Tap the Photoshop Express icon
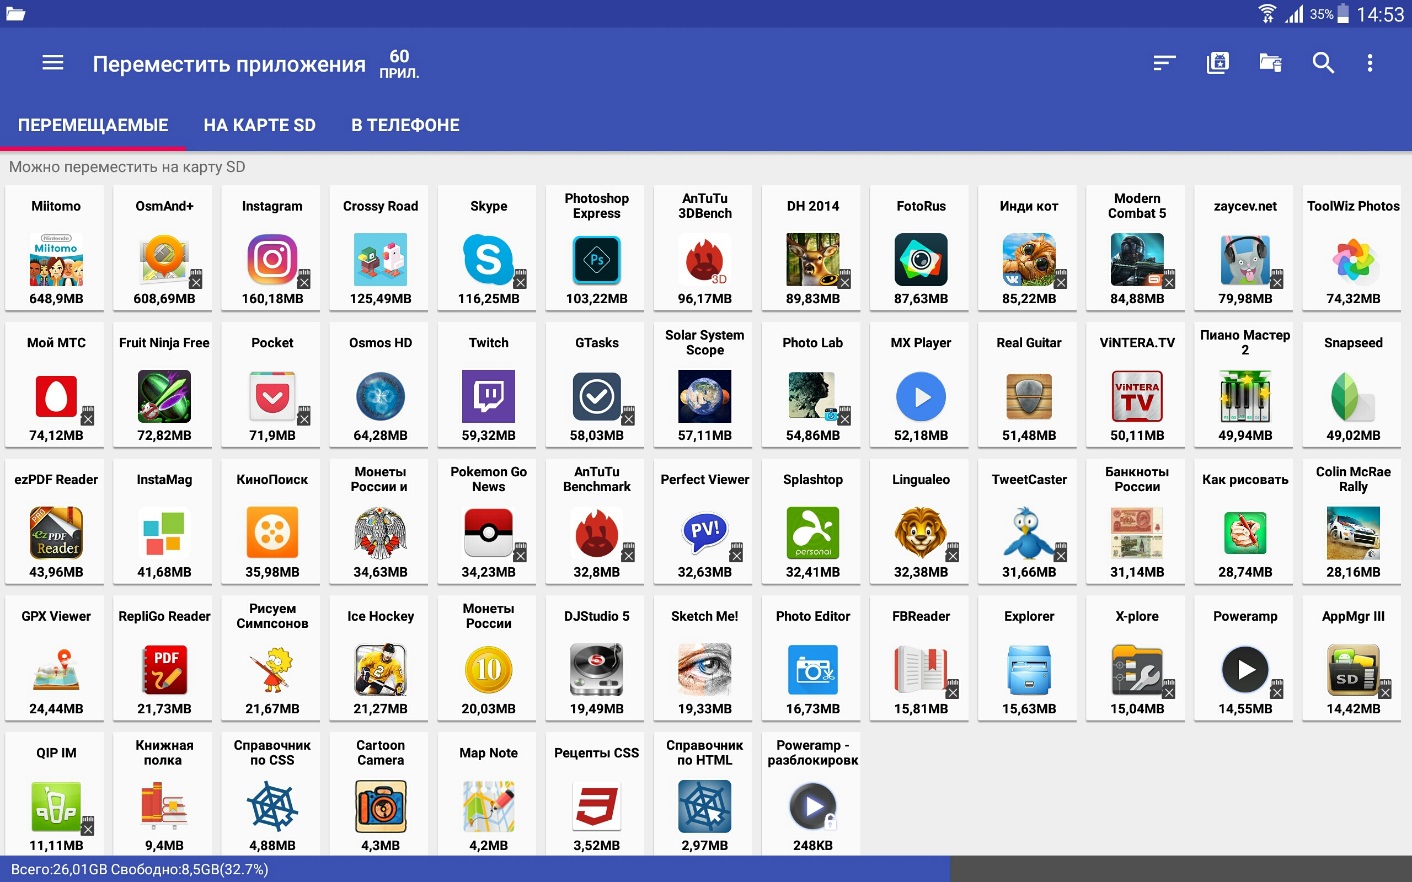Image resolution: width=1412 pixels, height=882 pixels. pyautogui.click(x=597, y=260)
